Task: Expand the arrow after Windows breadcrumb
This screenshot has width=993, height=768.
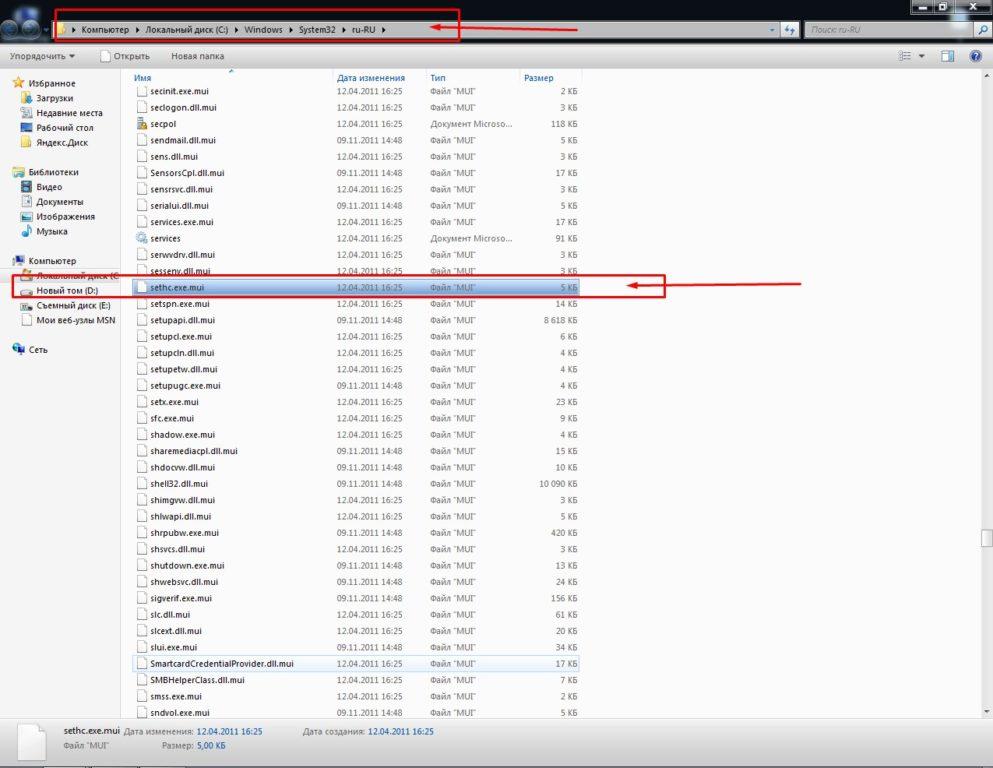Action: pos(290,30)
